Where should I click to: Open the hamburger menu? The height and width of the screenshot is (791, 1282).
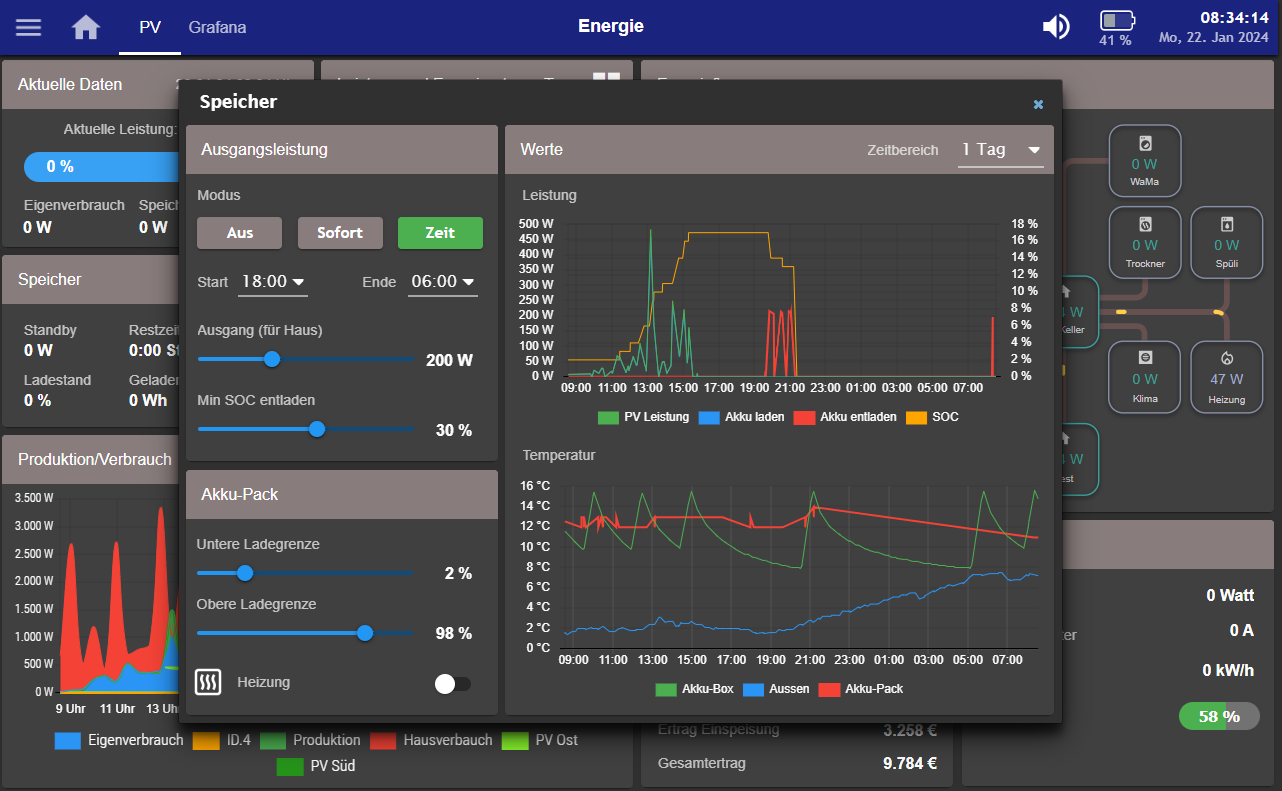29,28
